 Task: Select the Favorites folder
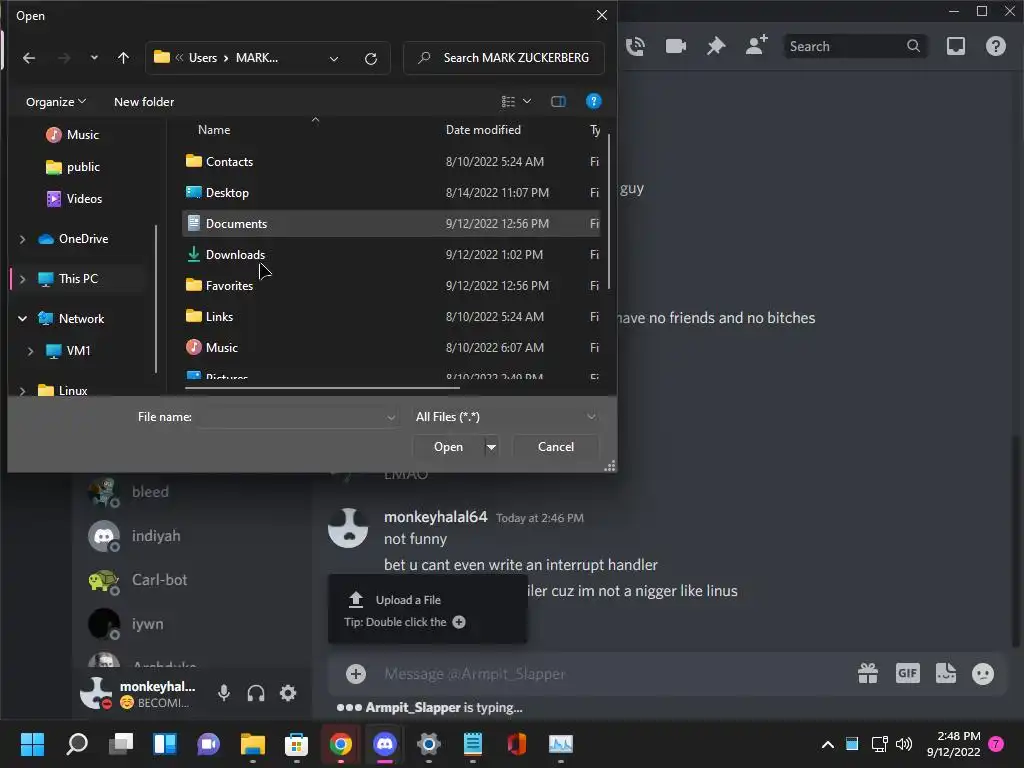391,285
